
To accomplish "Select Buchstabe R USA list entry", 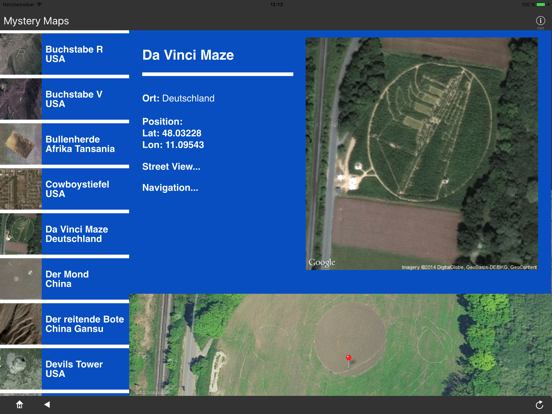I will pos(64,54).
